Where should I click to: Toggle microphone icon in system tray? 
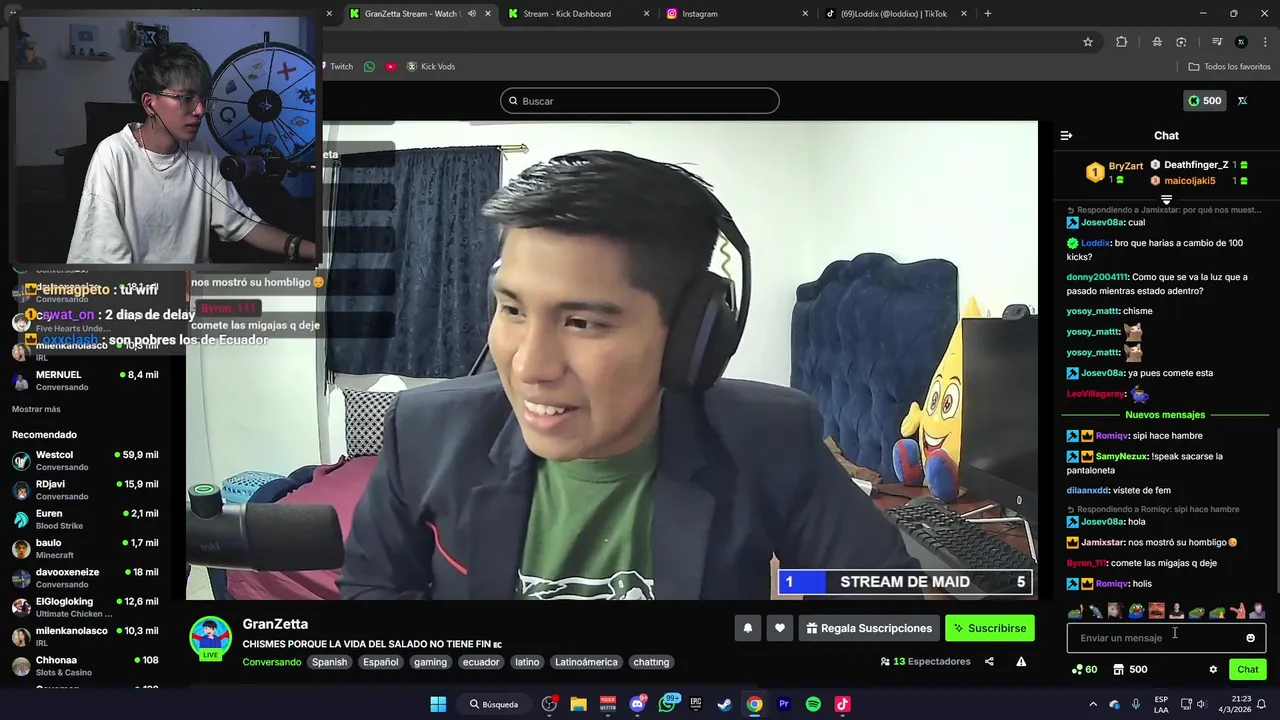1135,704
